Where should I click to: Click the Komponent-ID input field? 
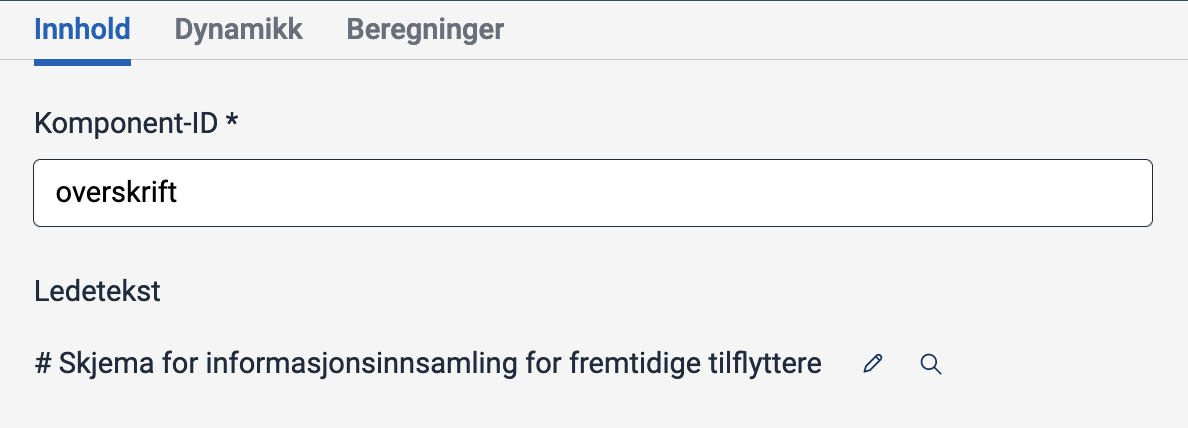pyautogui.click(x=592, y=193)
